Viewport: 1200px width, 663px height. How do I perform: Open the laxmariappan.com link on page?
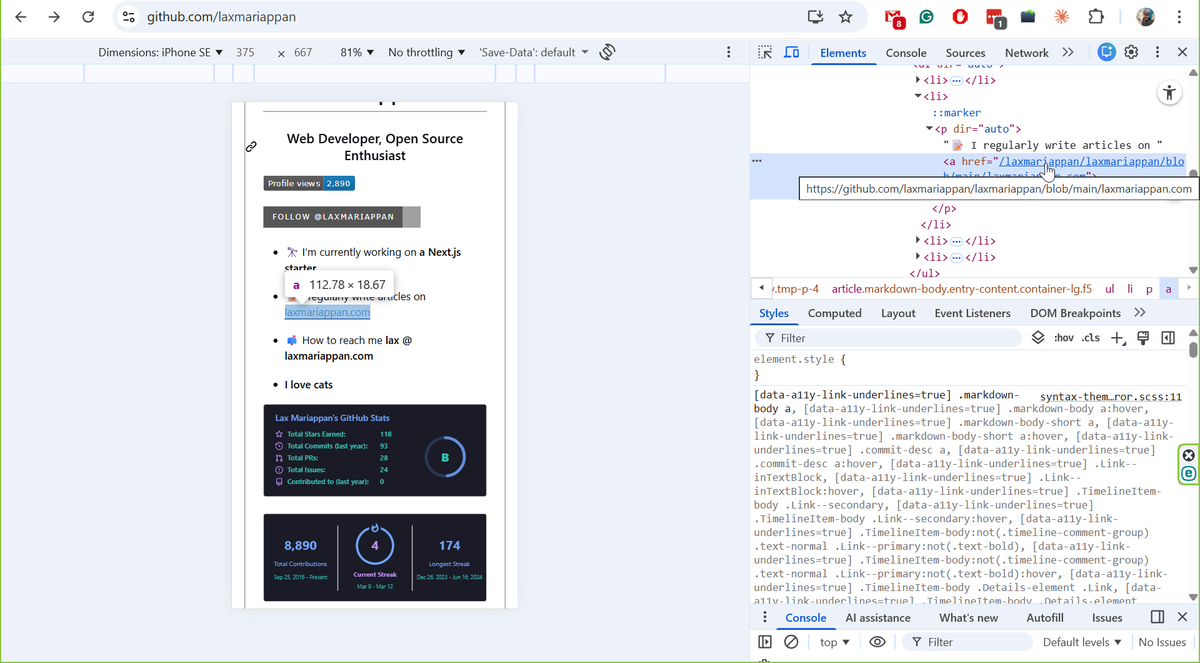(327, 312)
